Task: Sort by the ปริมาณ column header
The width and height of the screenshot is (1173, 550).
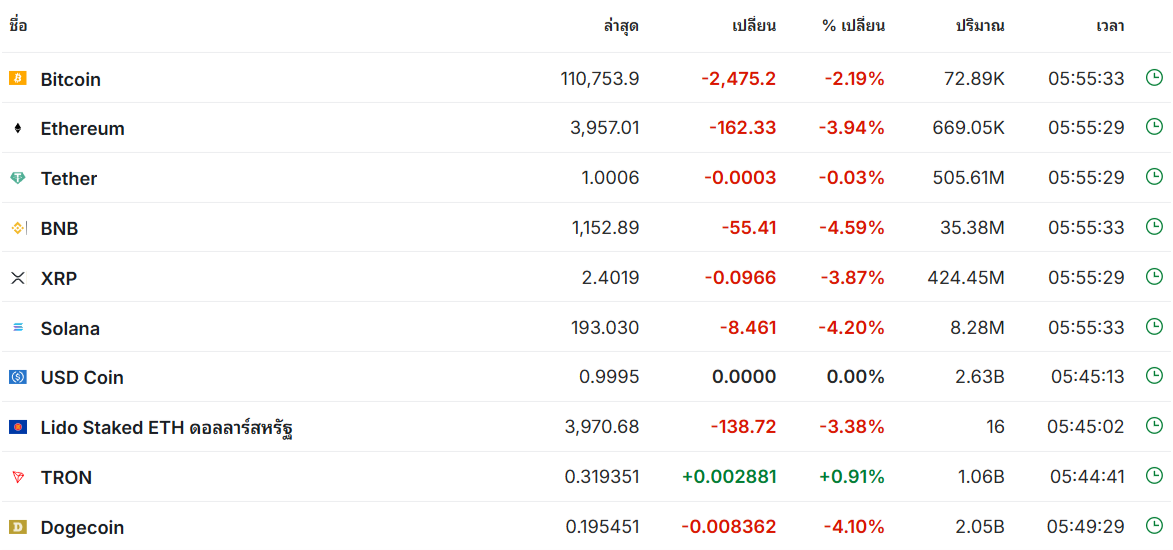Action: (x=980, y=26)
